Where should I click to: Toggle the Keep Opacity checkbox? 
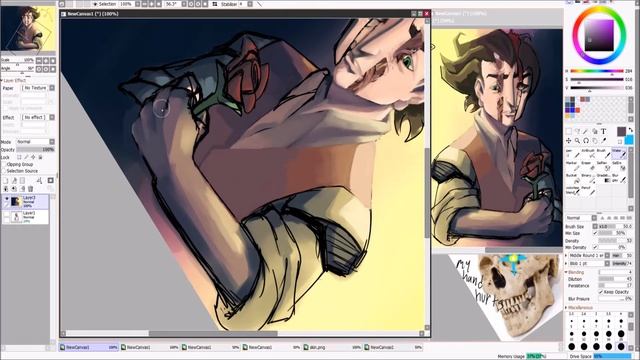pyautogui.click(x=601, y=292)
